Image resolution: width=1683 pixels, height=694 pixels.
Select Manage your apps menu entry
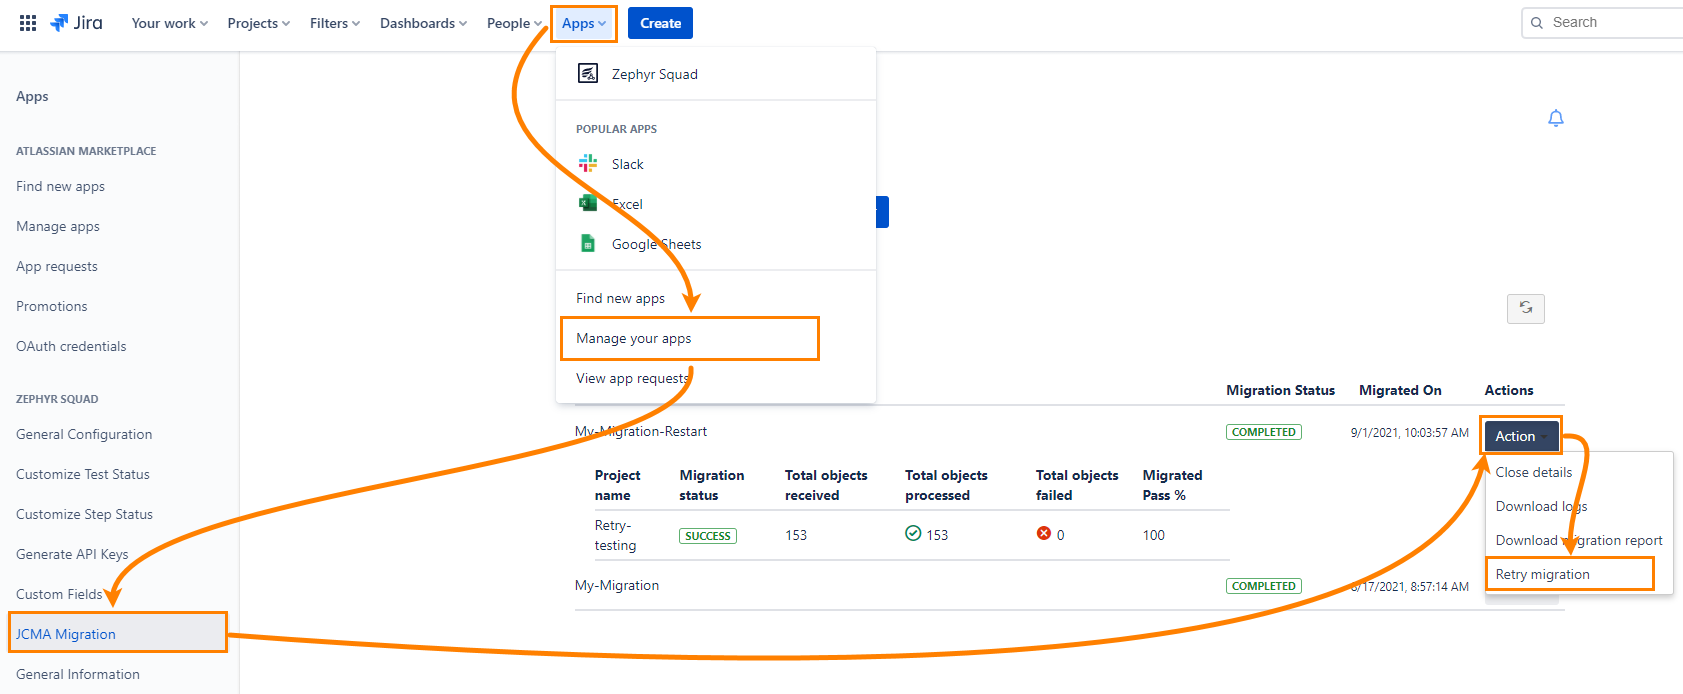(x=634, y=338)
